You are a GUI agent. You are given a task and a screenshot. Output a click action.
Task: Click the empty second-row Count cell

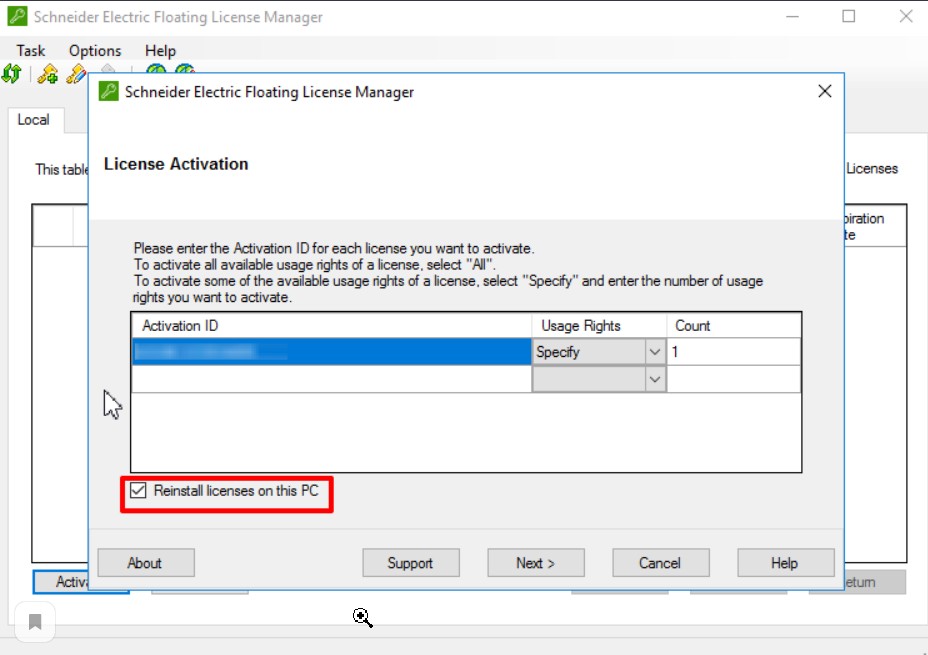click(734, 379)
